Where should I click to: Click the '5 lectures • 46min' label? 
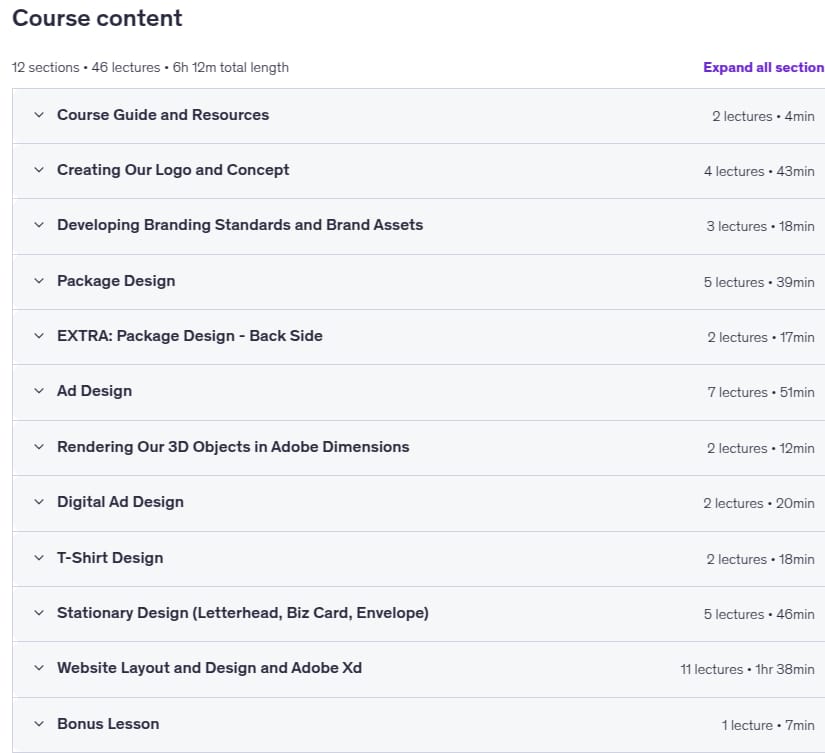[x=759, y=614]
